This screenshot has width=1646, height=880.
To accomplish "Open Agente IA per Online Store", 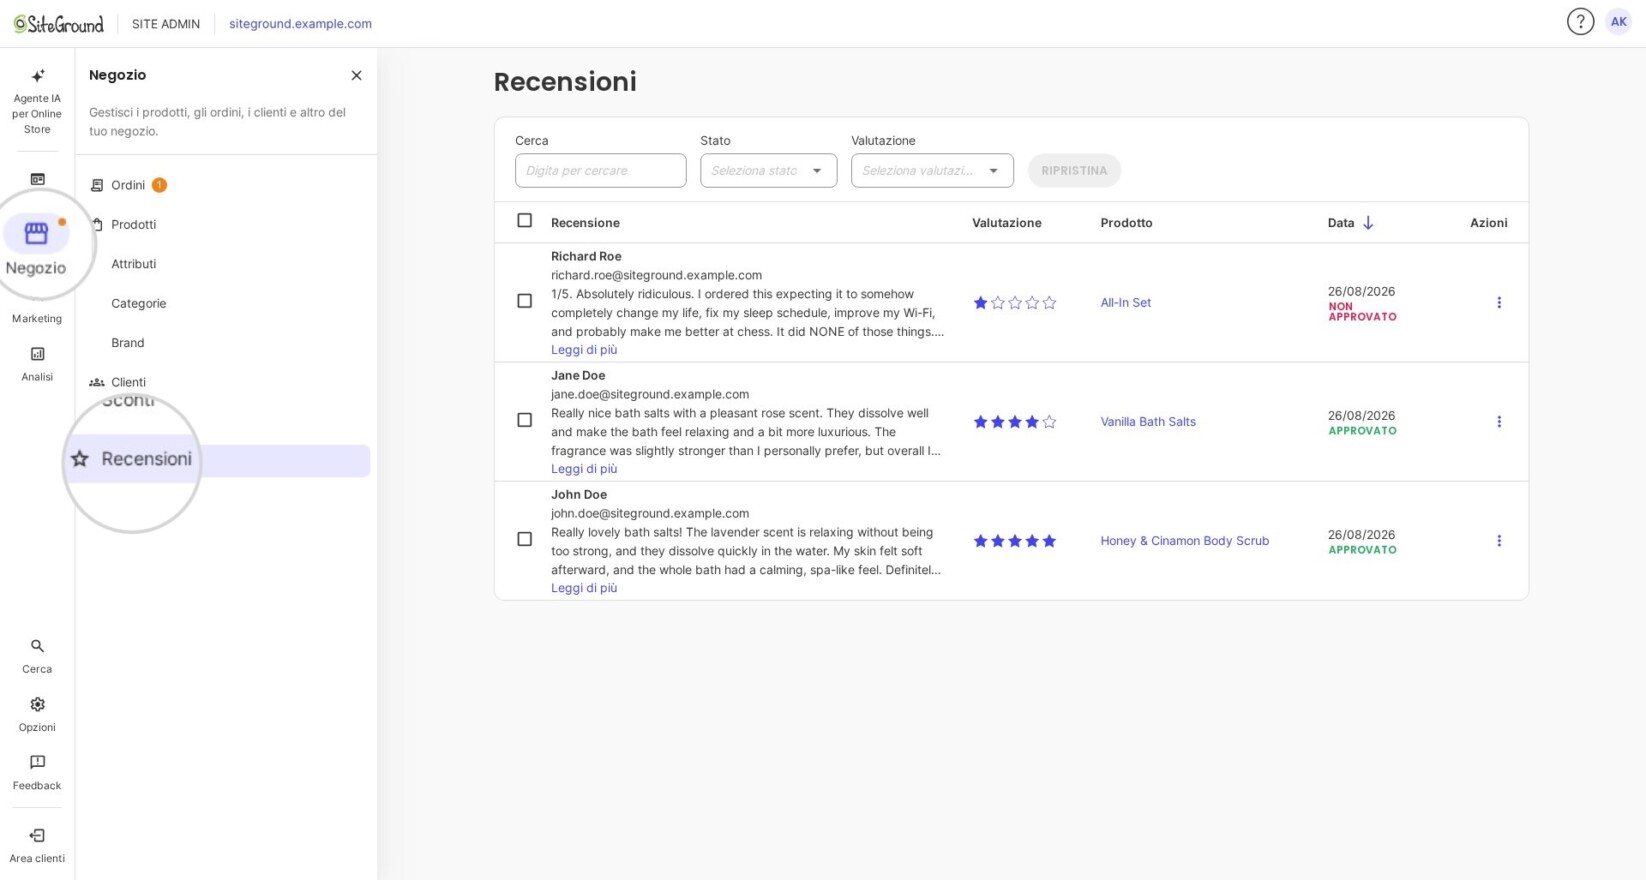I will point(37,101).
